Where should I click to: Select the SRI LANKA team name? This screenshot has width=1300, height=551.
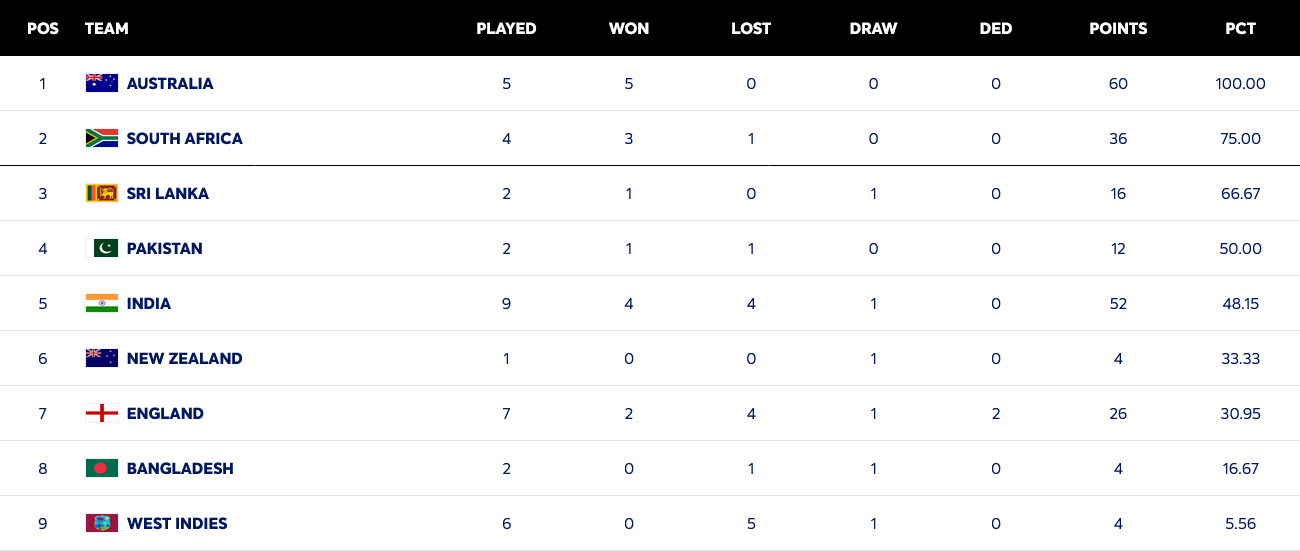(x=167, y=194)
